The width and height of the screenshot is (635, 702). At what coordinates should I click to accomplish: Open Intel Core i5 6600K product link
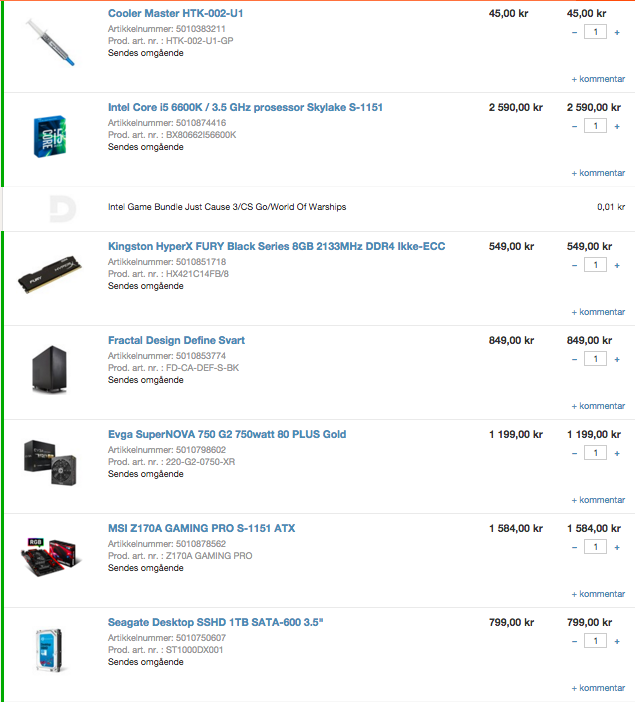(x=245, y=107)
